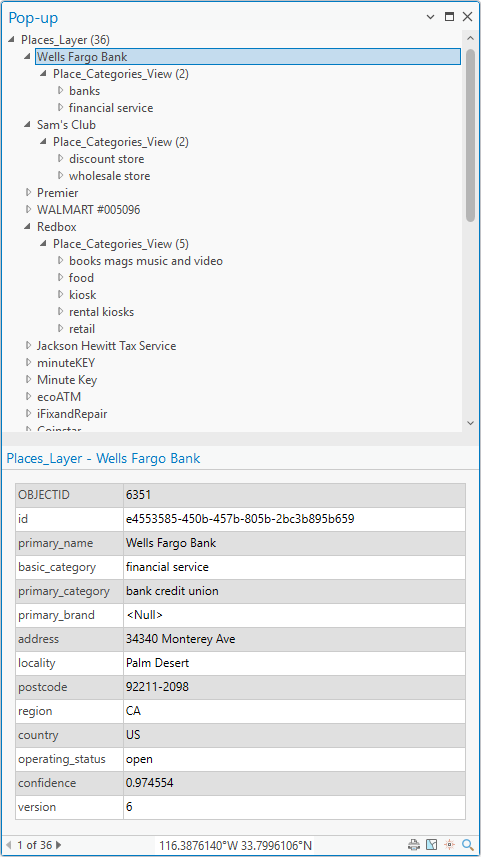Click the coordinates 116.3876140°W 33.7996106°N
Image resolution: width=481 pixels, height=857 pixels.
coord(236,845)
